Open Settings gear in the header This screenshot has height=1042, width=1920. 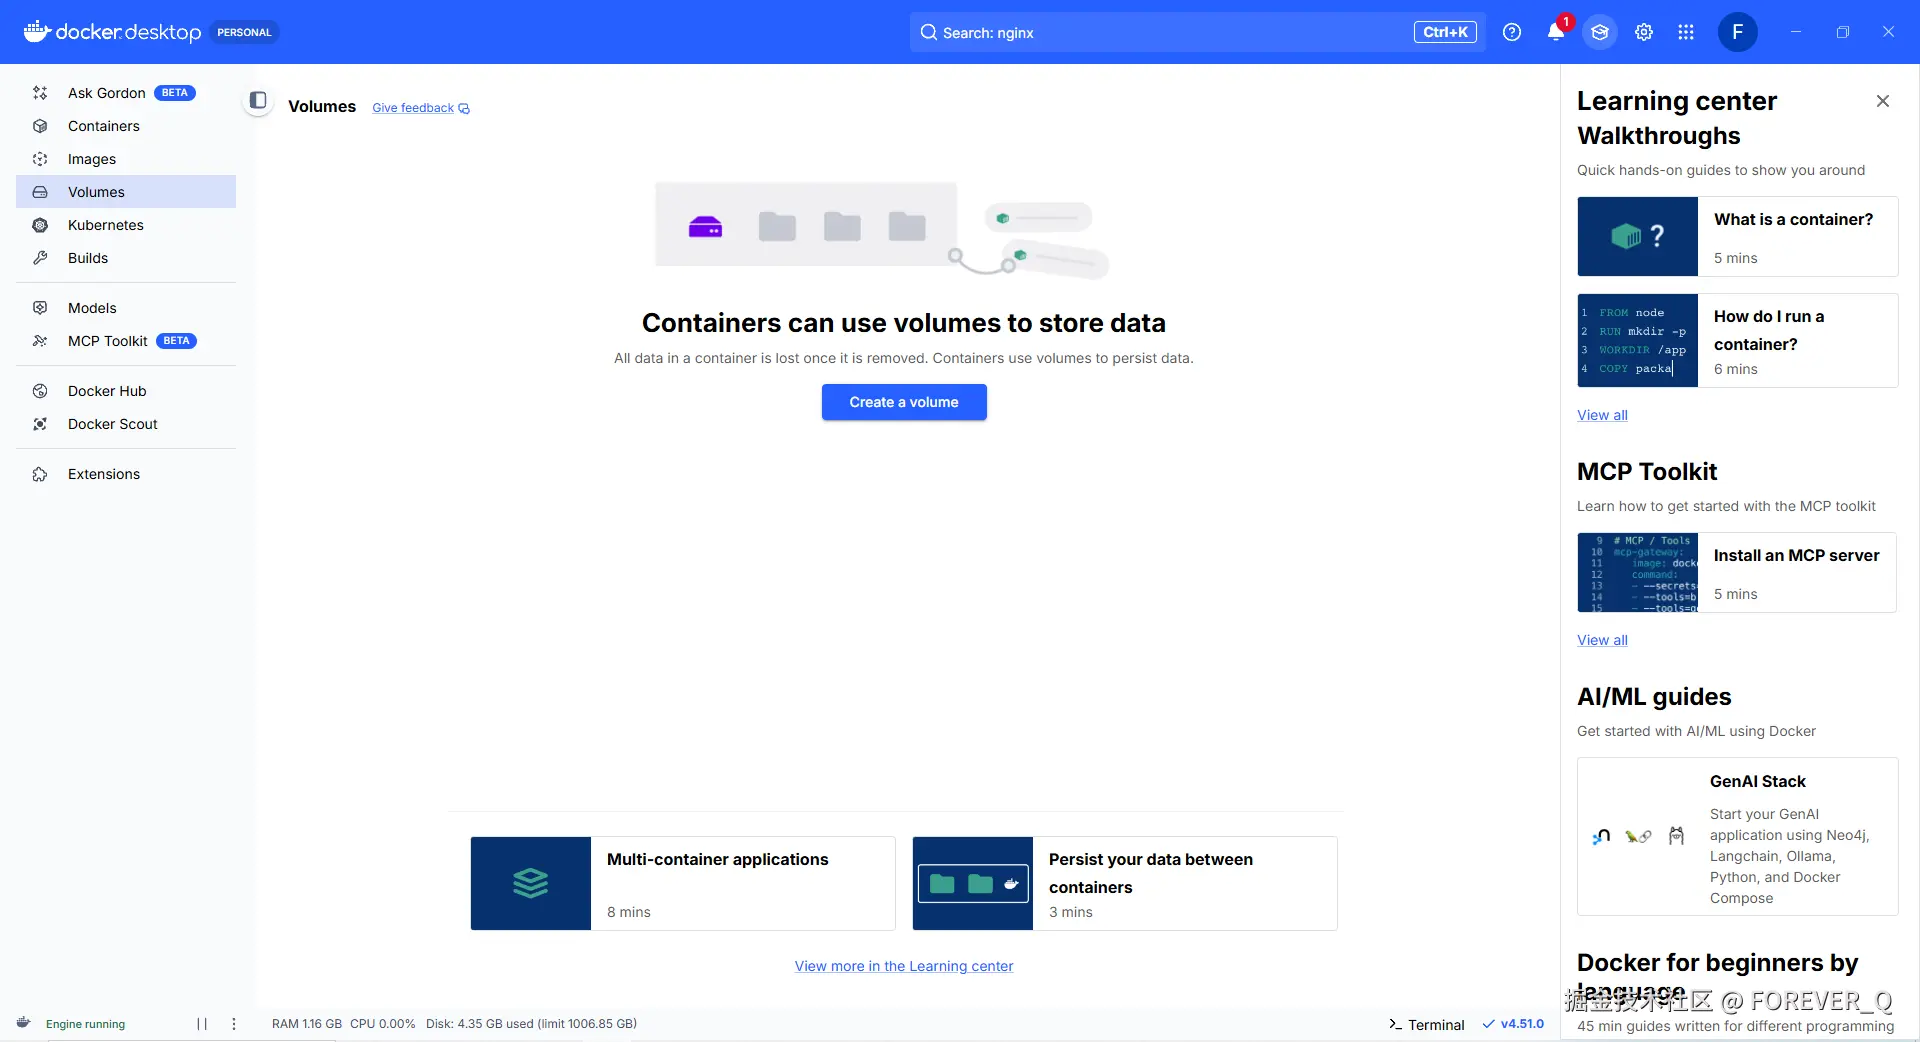pos(1644,32)
